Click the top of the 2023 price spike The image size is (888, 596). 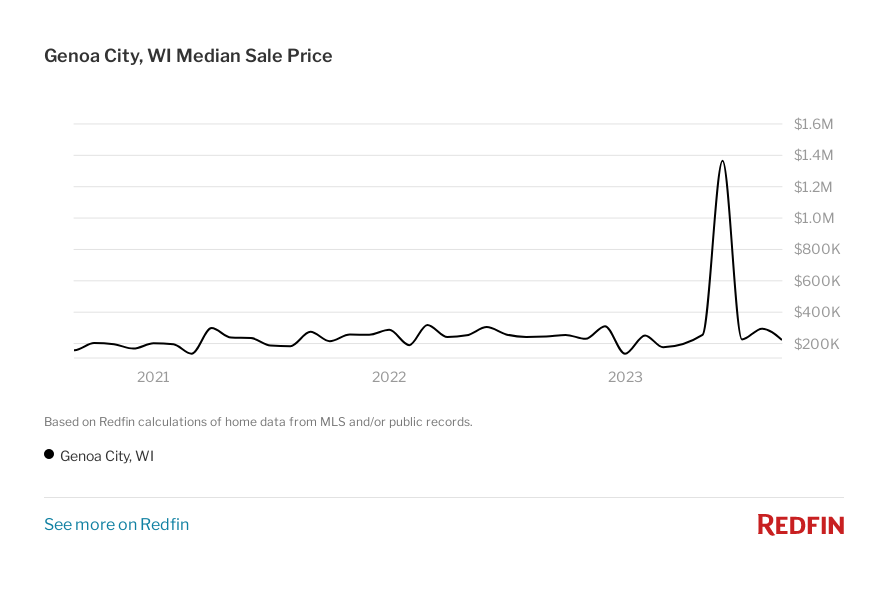tap(722, 161)
